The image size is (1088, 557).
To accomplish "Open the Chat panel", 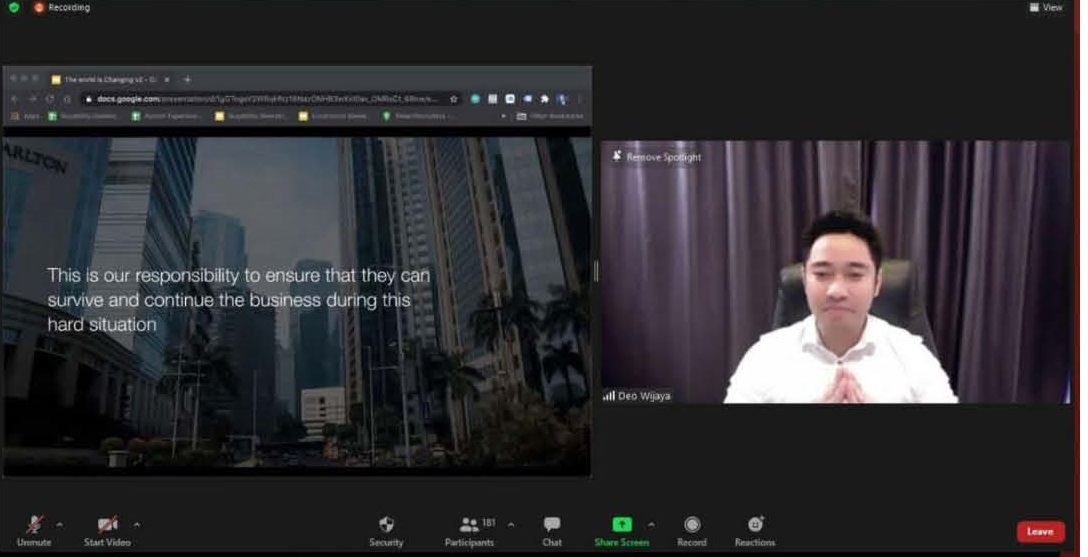I will click(x=552, y=529).
